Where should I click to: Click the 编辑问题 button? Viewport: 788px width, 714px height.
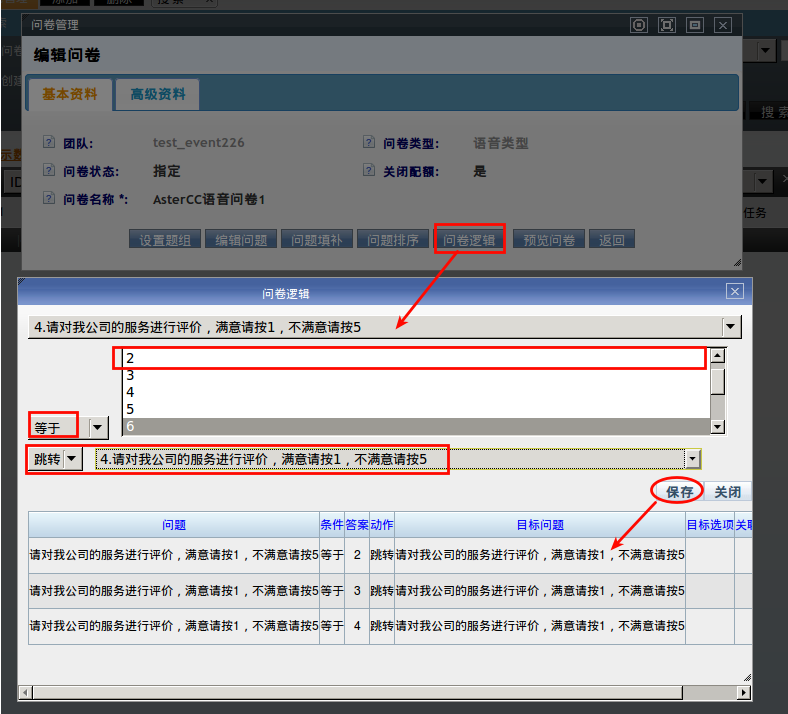click(241, 240)
